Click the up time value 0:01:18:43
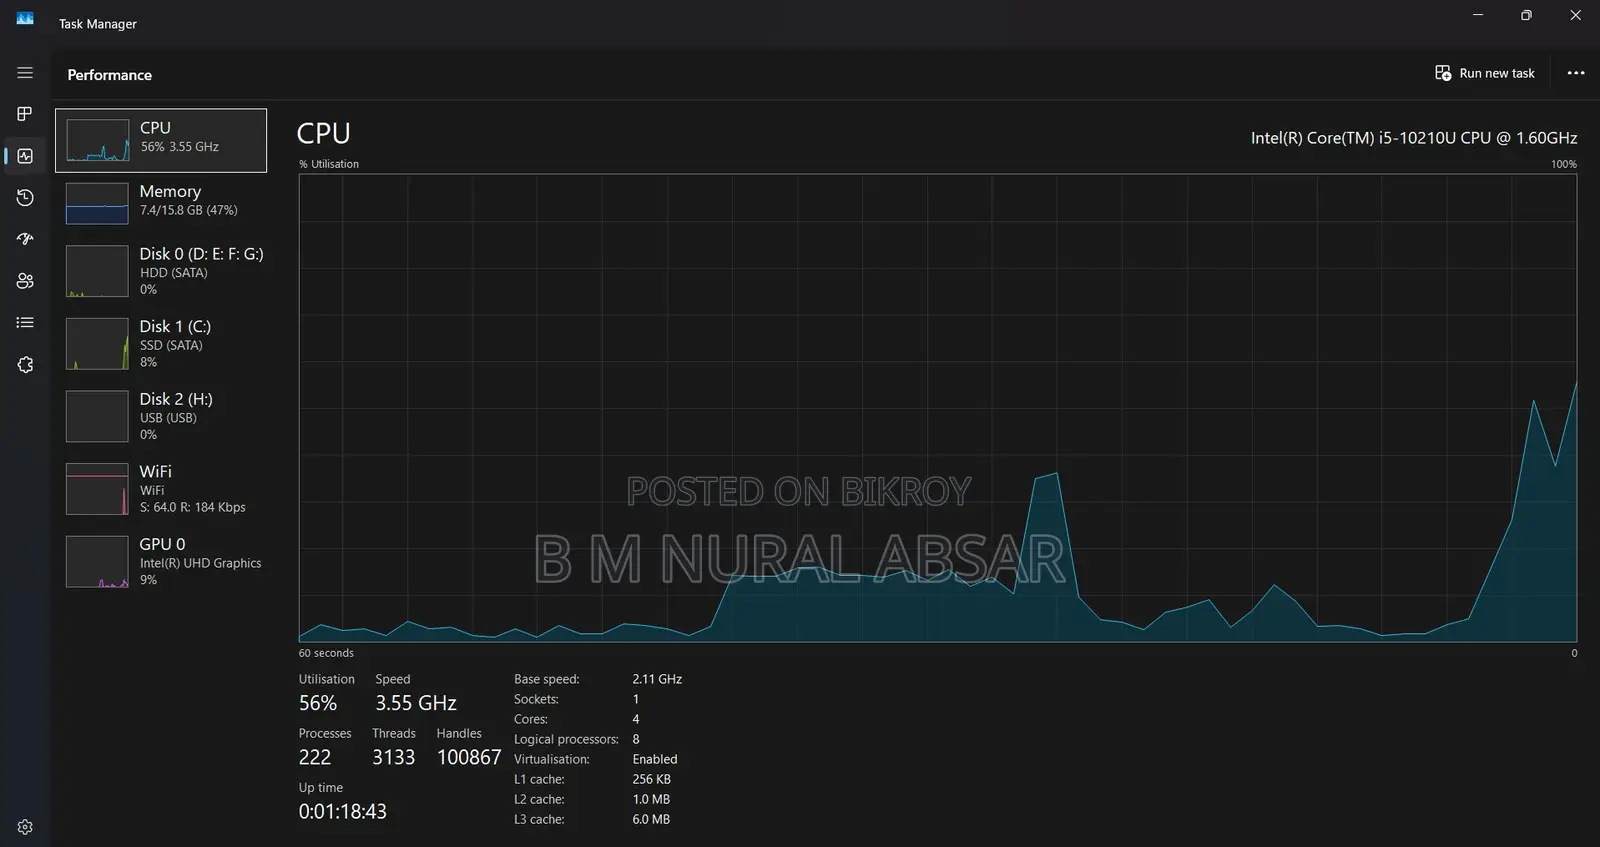The height and width of the screenshot is (847, 1600). [x=343, y=811]
